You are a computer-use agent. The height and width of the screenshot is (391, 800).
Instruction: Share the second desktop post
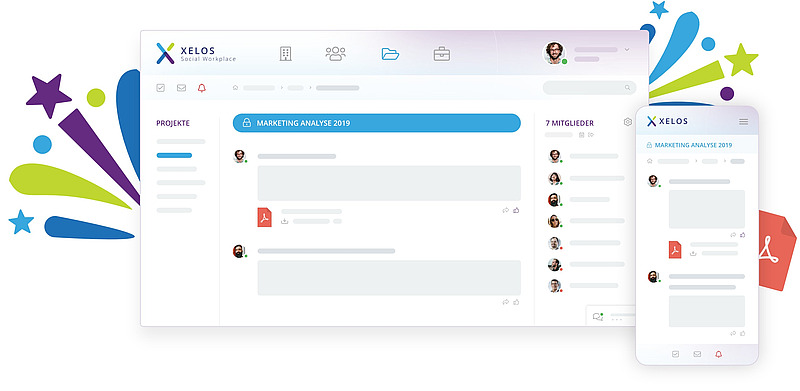coord(506,302)
